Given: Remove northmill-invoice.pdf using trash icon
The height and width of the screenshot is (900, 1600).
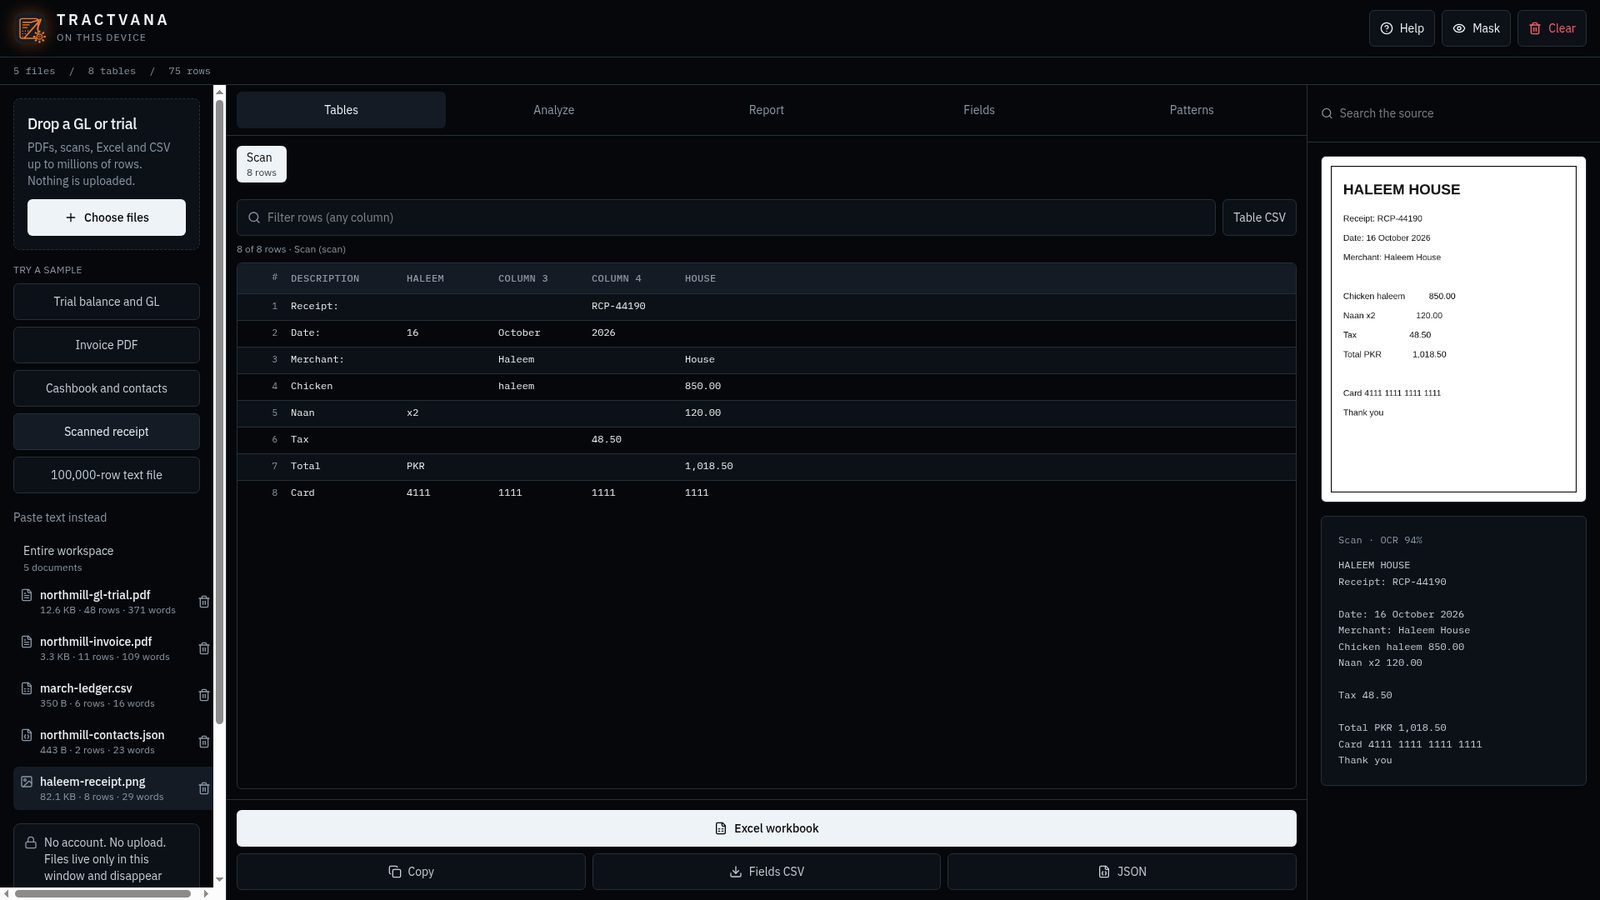Looking at the screenshot, I should [x=204, y=649].
